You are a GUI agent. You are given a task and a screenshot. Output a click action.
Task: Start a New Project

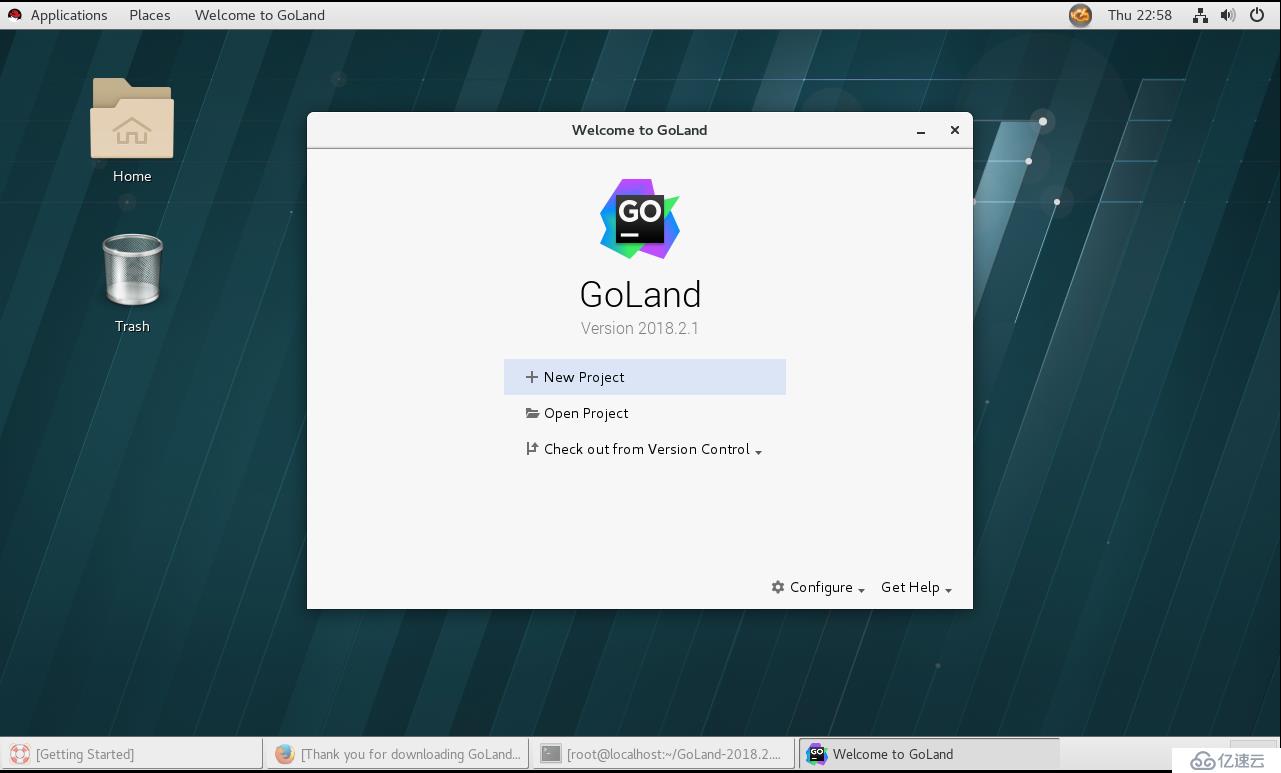tap(645, 377)
